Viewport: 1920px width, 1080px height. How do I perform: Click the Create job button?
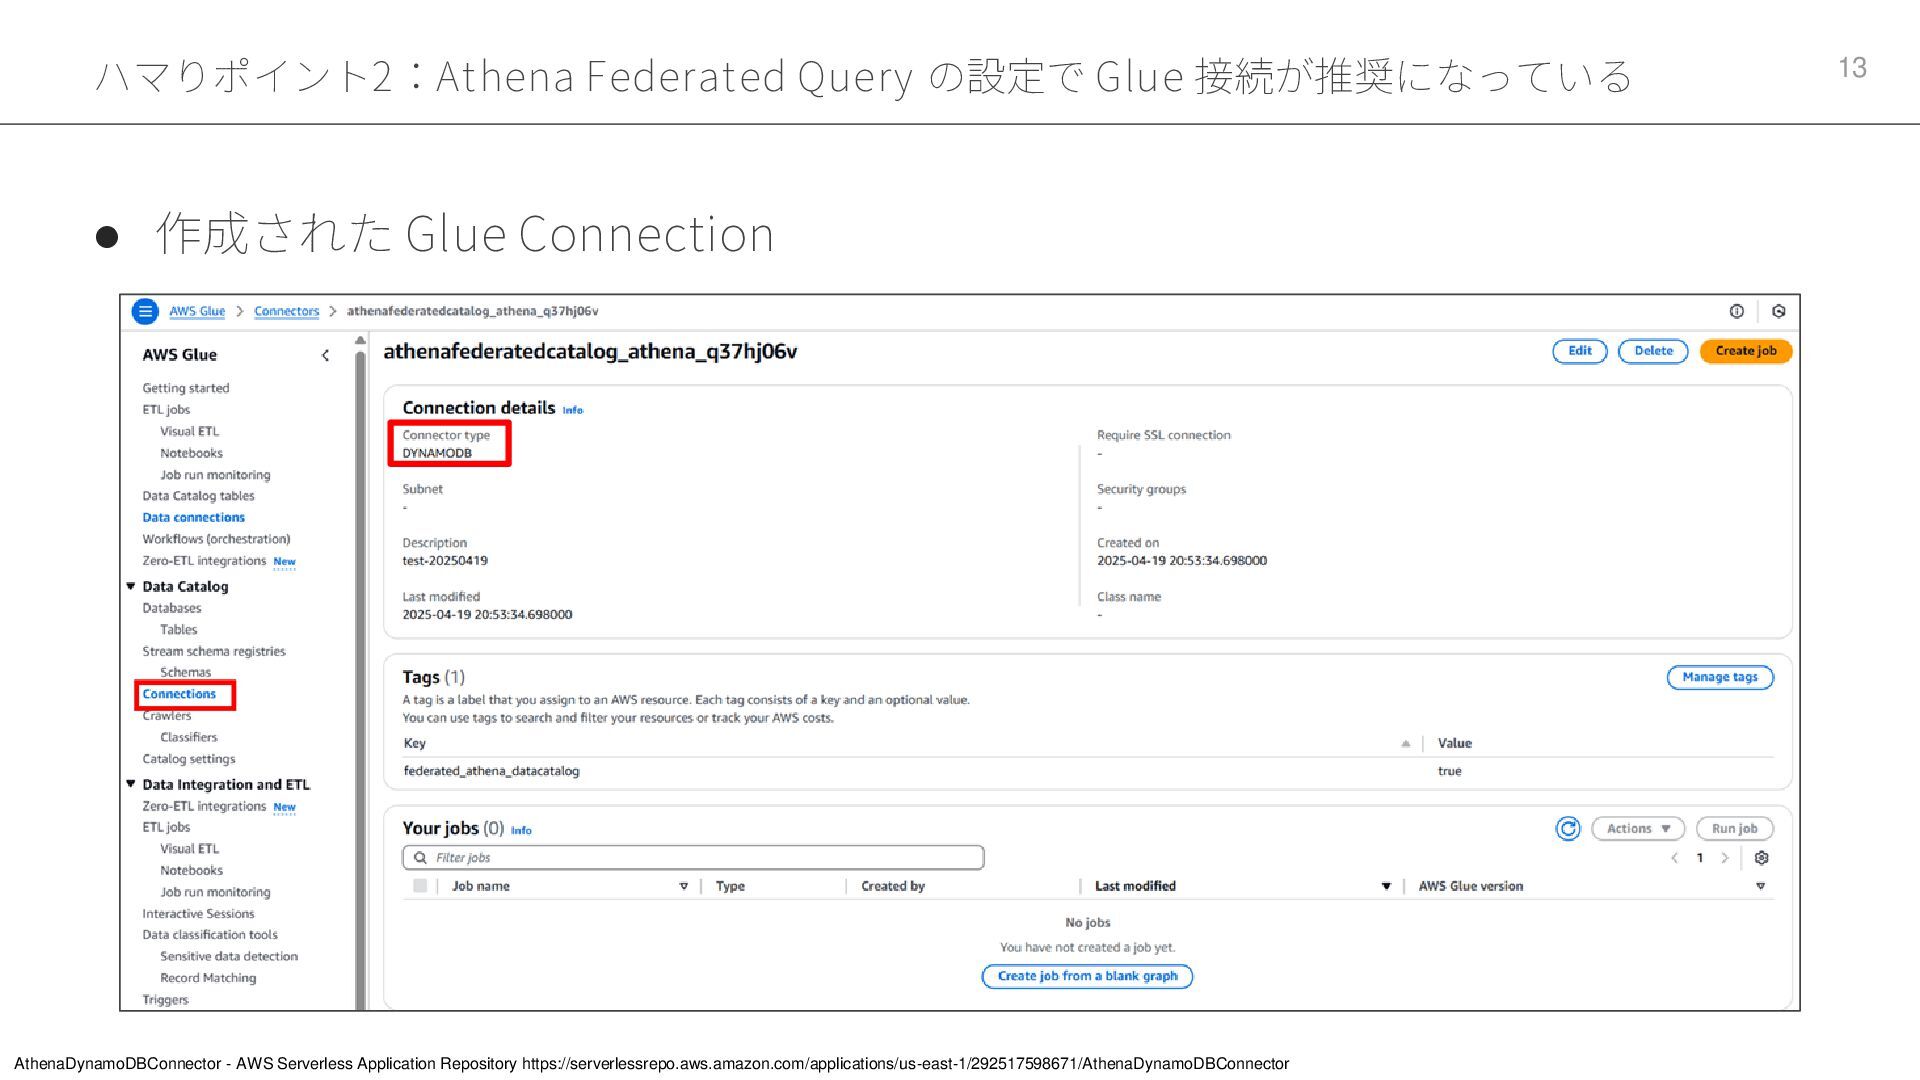1745,351
